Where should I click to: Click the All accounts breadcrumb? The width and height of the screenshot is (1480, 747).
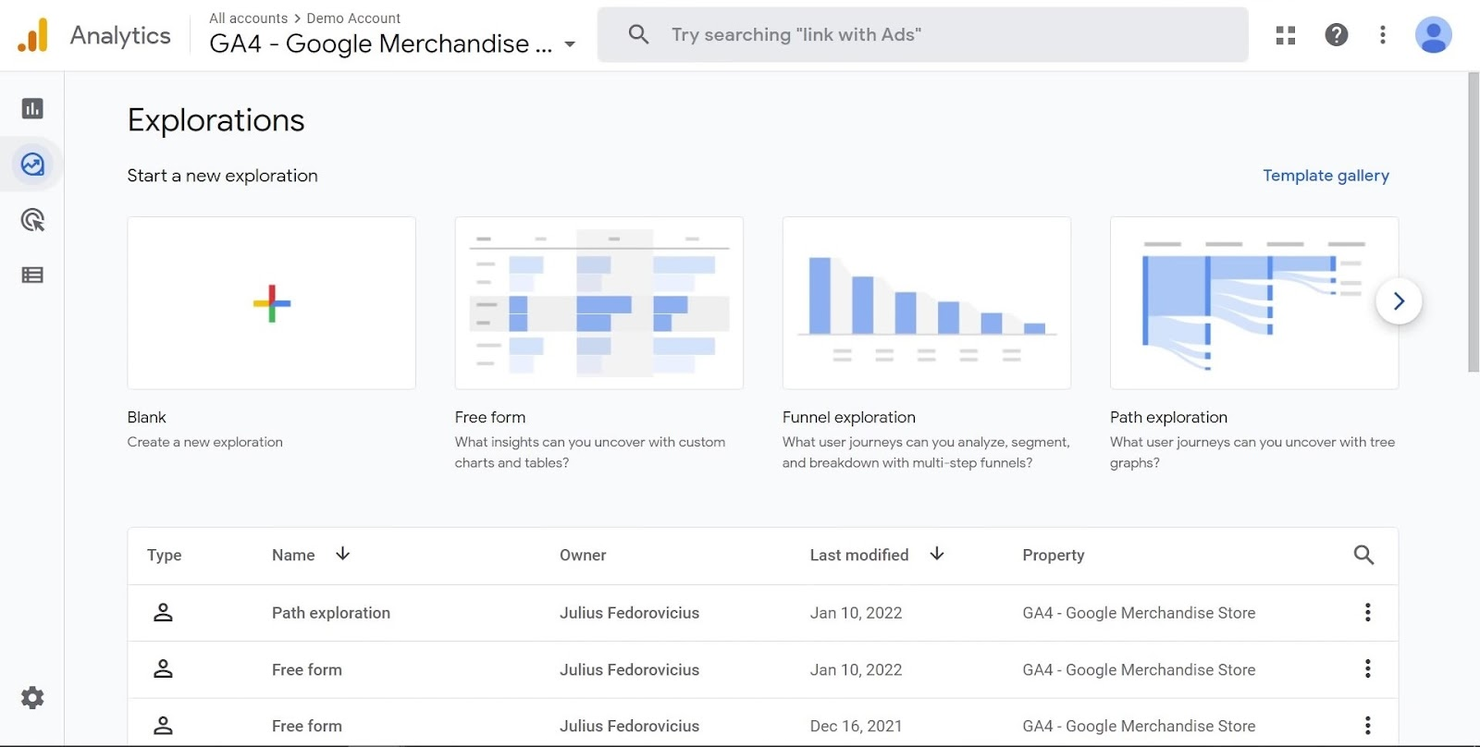point(248,18)
